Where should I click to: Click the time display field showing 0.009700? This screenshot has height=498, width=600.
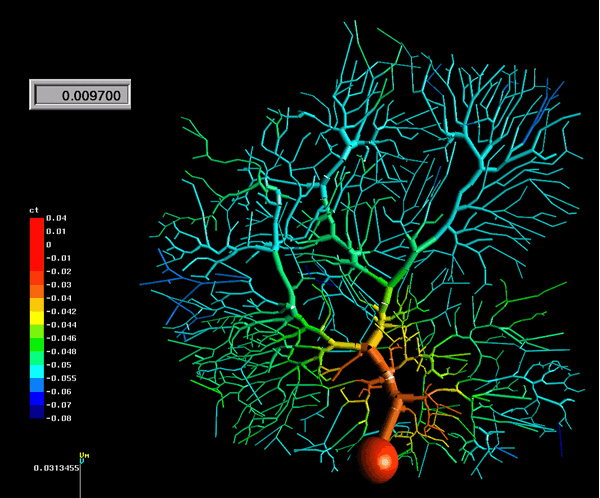80,95
